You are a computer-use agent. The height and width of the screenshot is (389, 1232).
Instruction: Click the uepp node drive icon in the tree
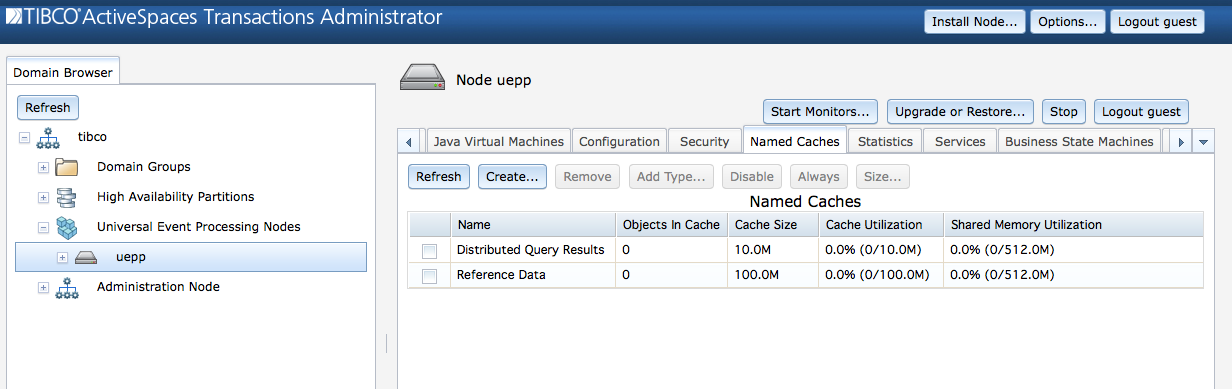tap(87, 257)
